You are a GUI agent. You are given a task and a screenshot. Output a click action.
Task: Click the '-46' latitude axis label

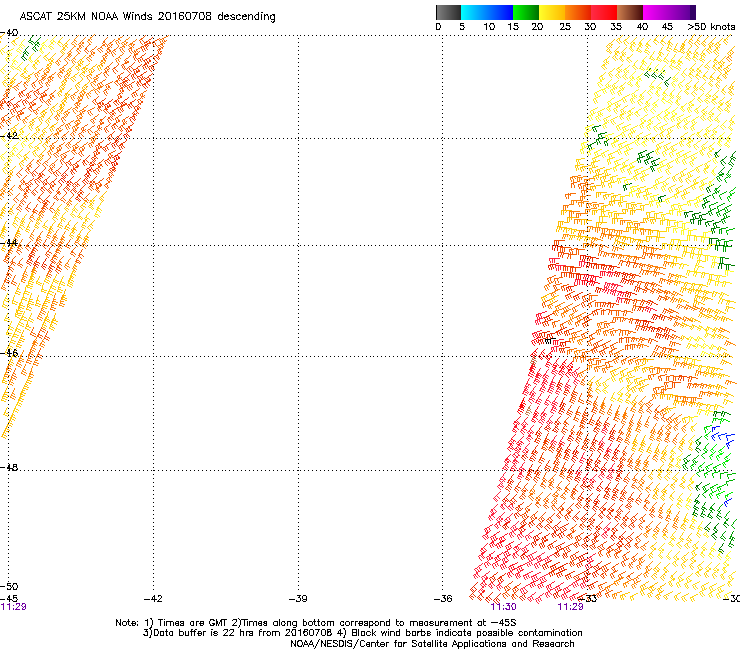[9, 353]
